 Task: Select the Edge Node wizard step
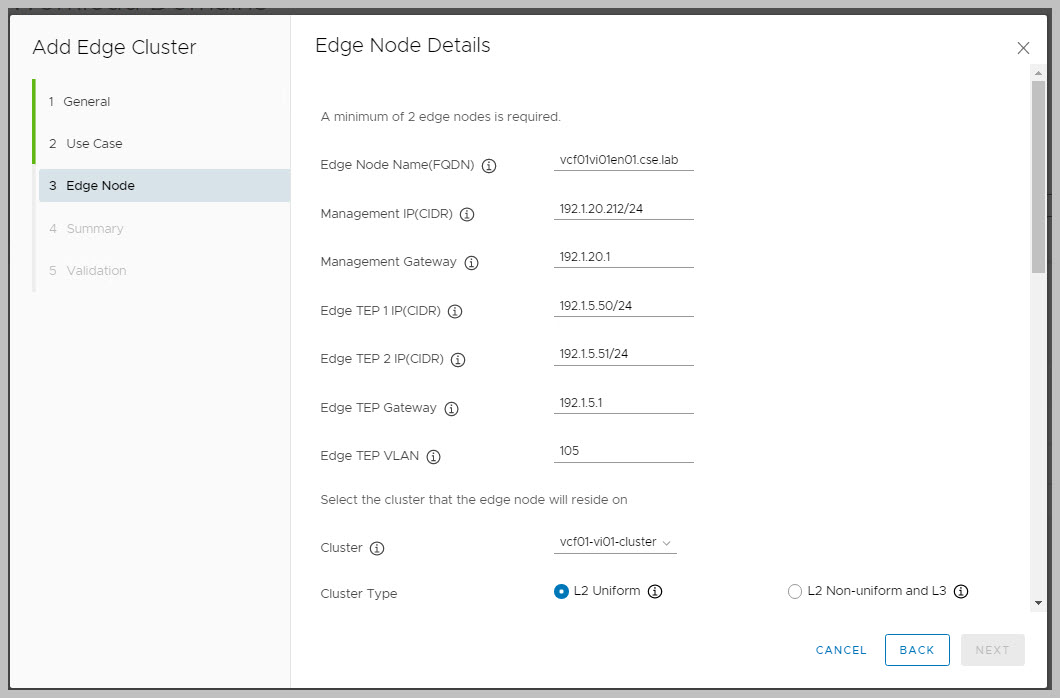click(x=100, y=185)
